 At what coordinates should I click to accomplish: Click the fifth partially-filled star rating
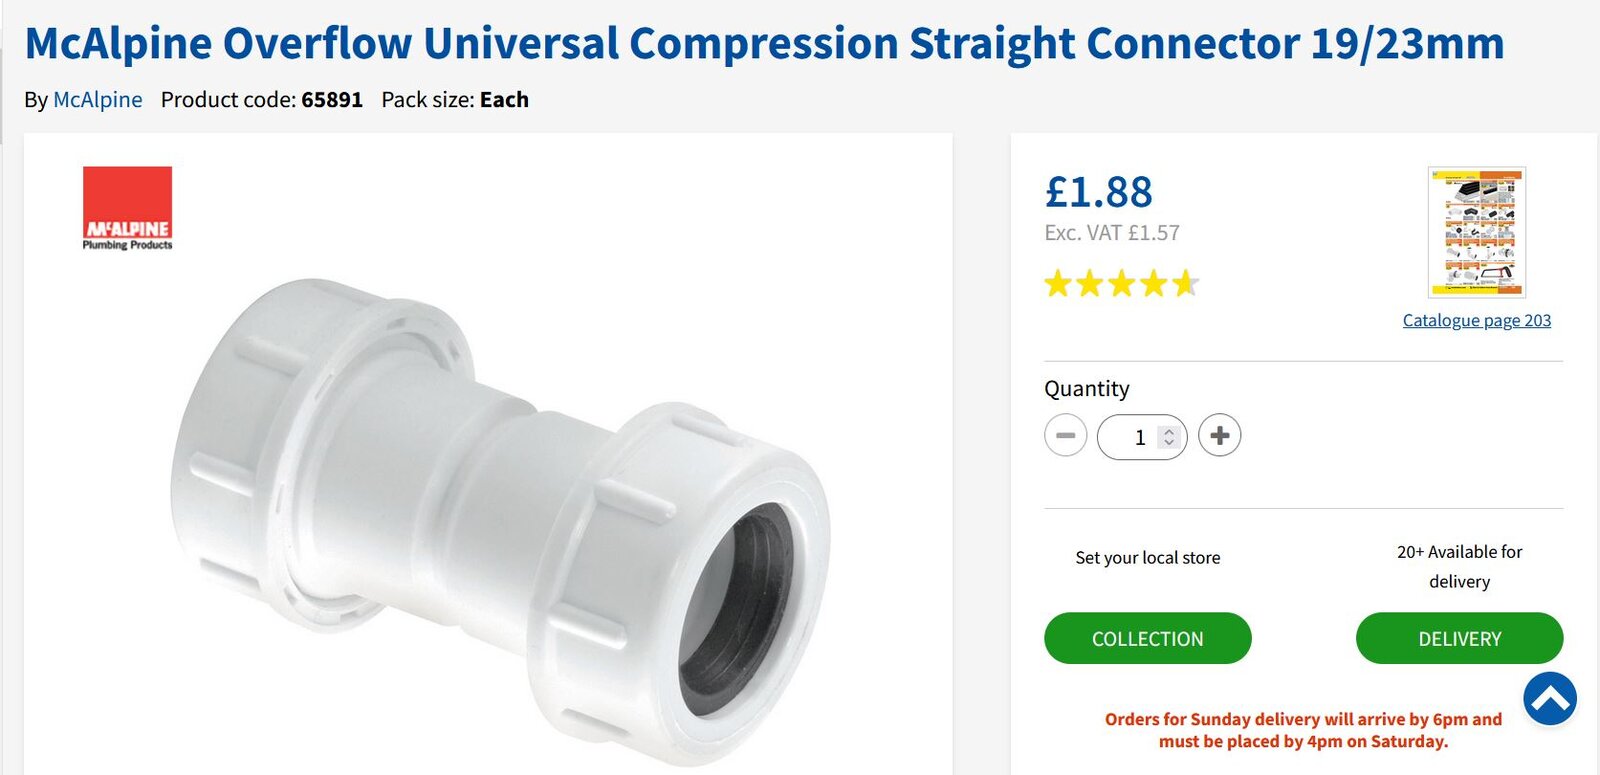(x=1187, y=283)
